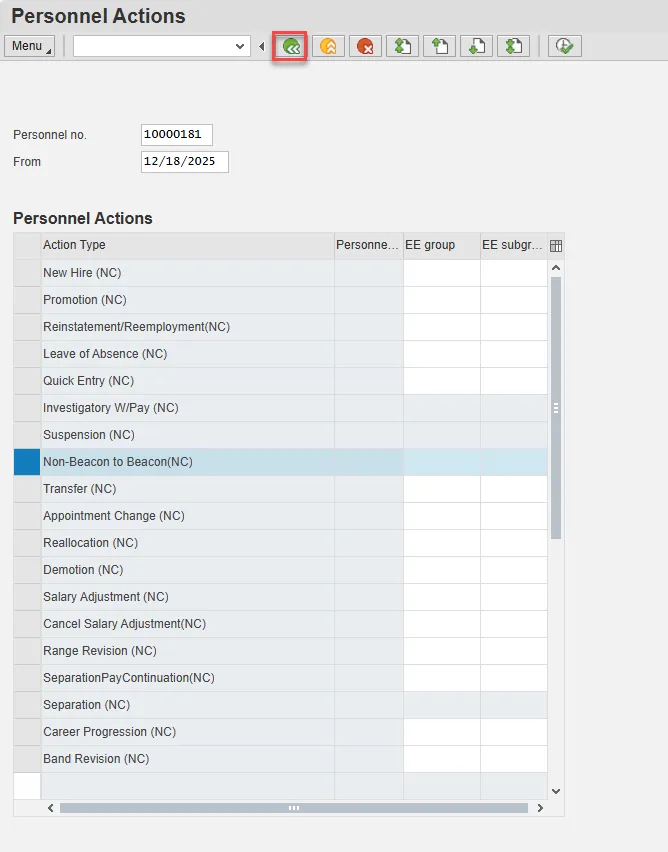This screenshot has height=852, width=668.
Task: Click the First Page icon
Action: coord(402,46)
